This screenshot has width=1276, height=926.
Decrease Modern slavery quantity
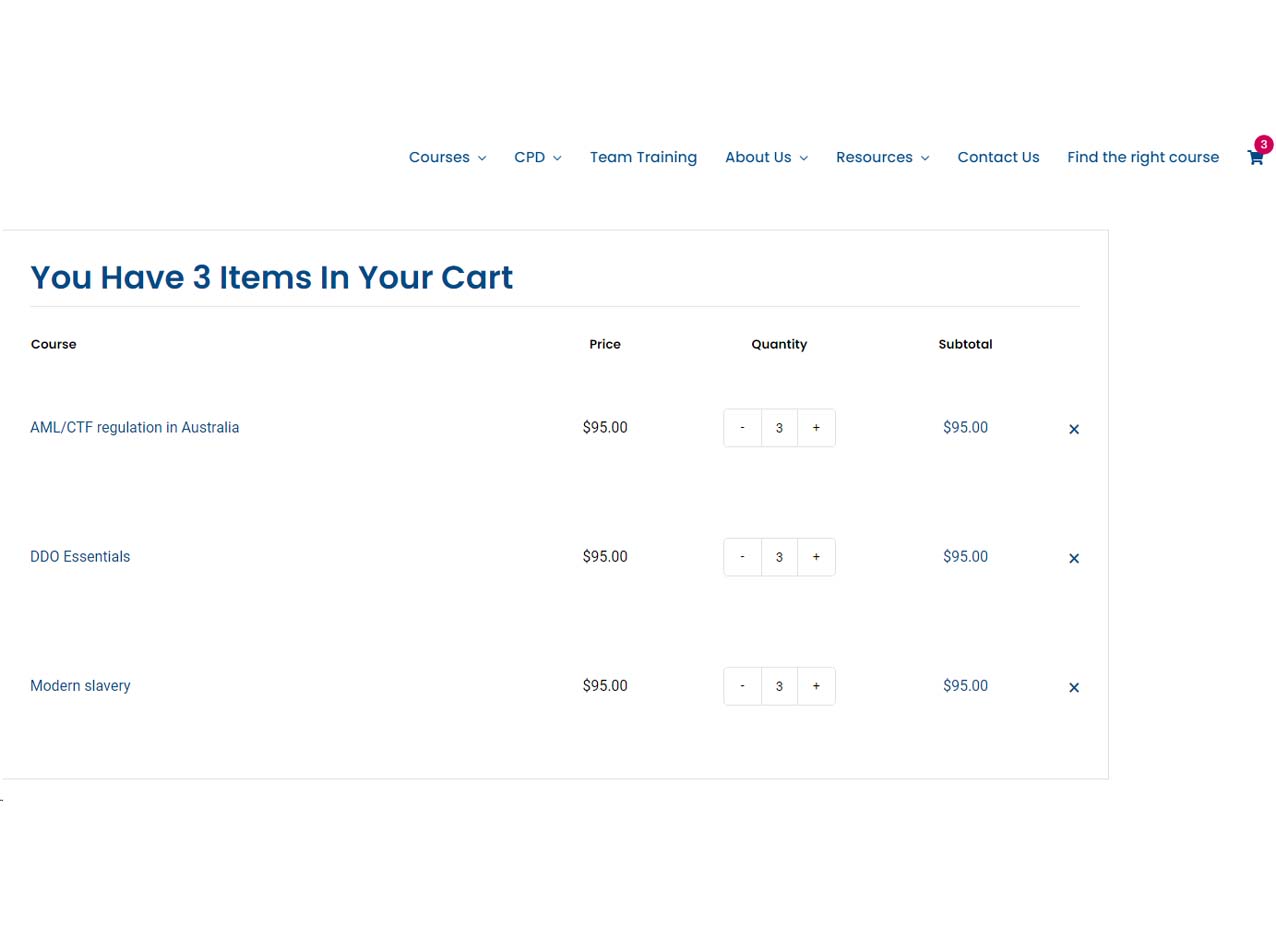(x=742, y=686)
